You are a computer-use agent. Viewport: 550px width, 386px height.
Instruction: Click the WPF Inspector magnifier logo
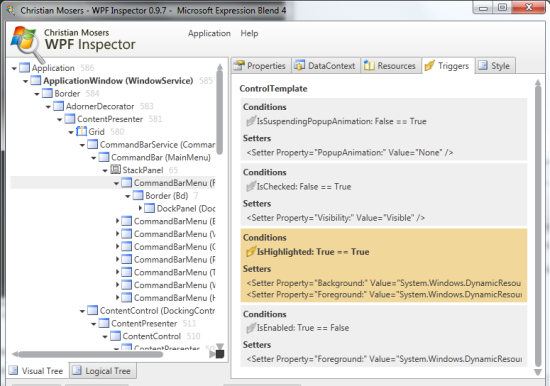point(26,44)
